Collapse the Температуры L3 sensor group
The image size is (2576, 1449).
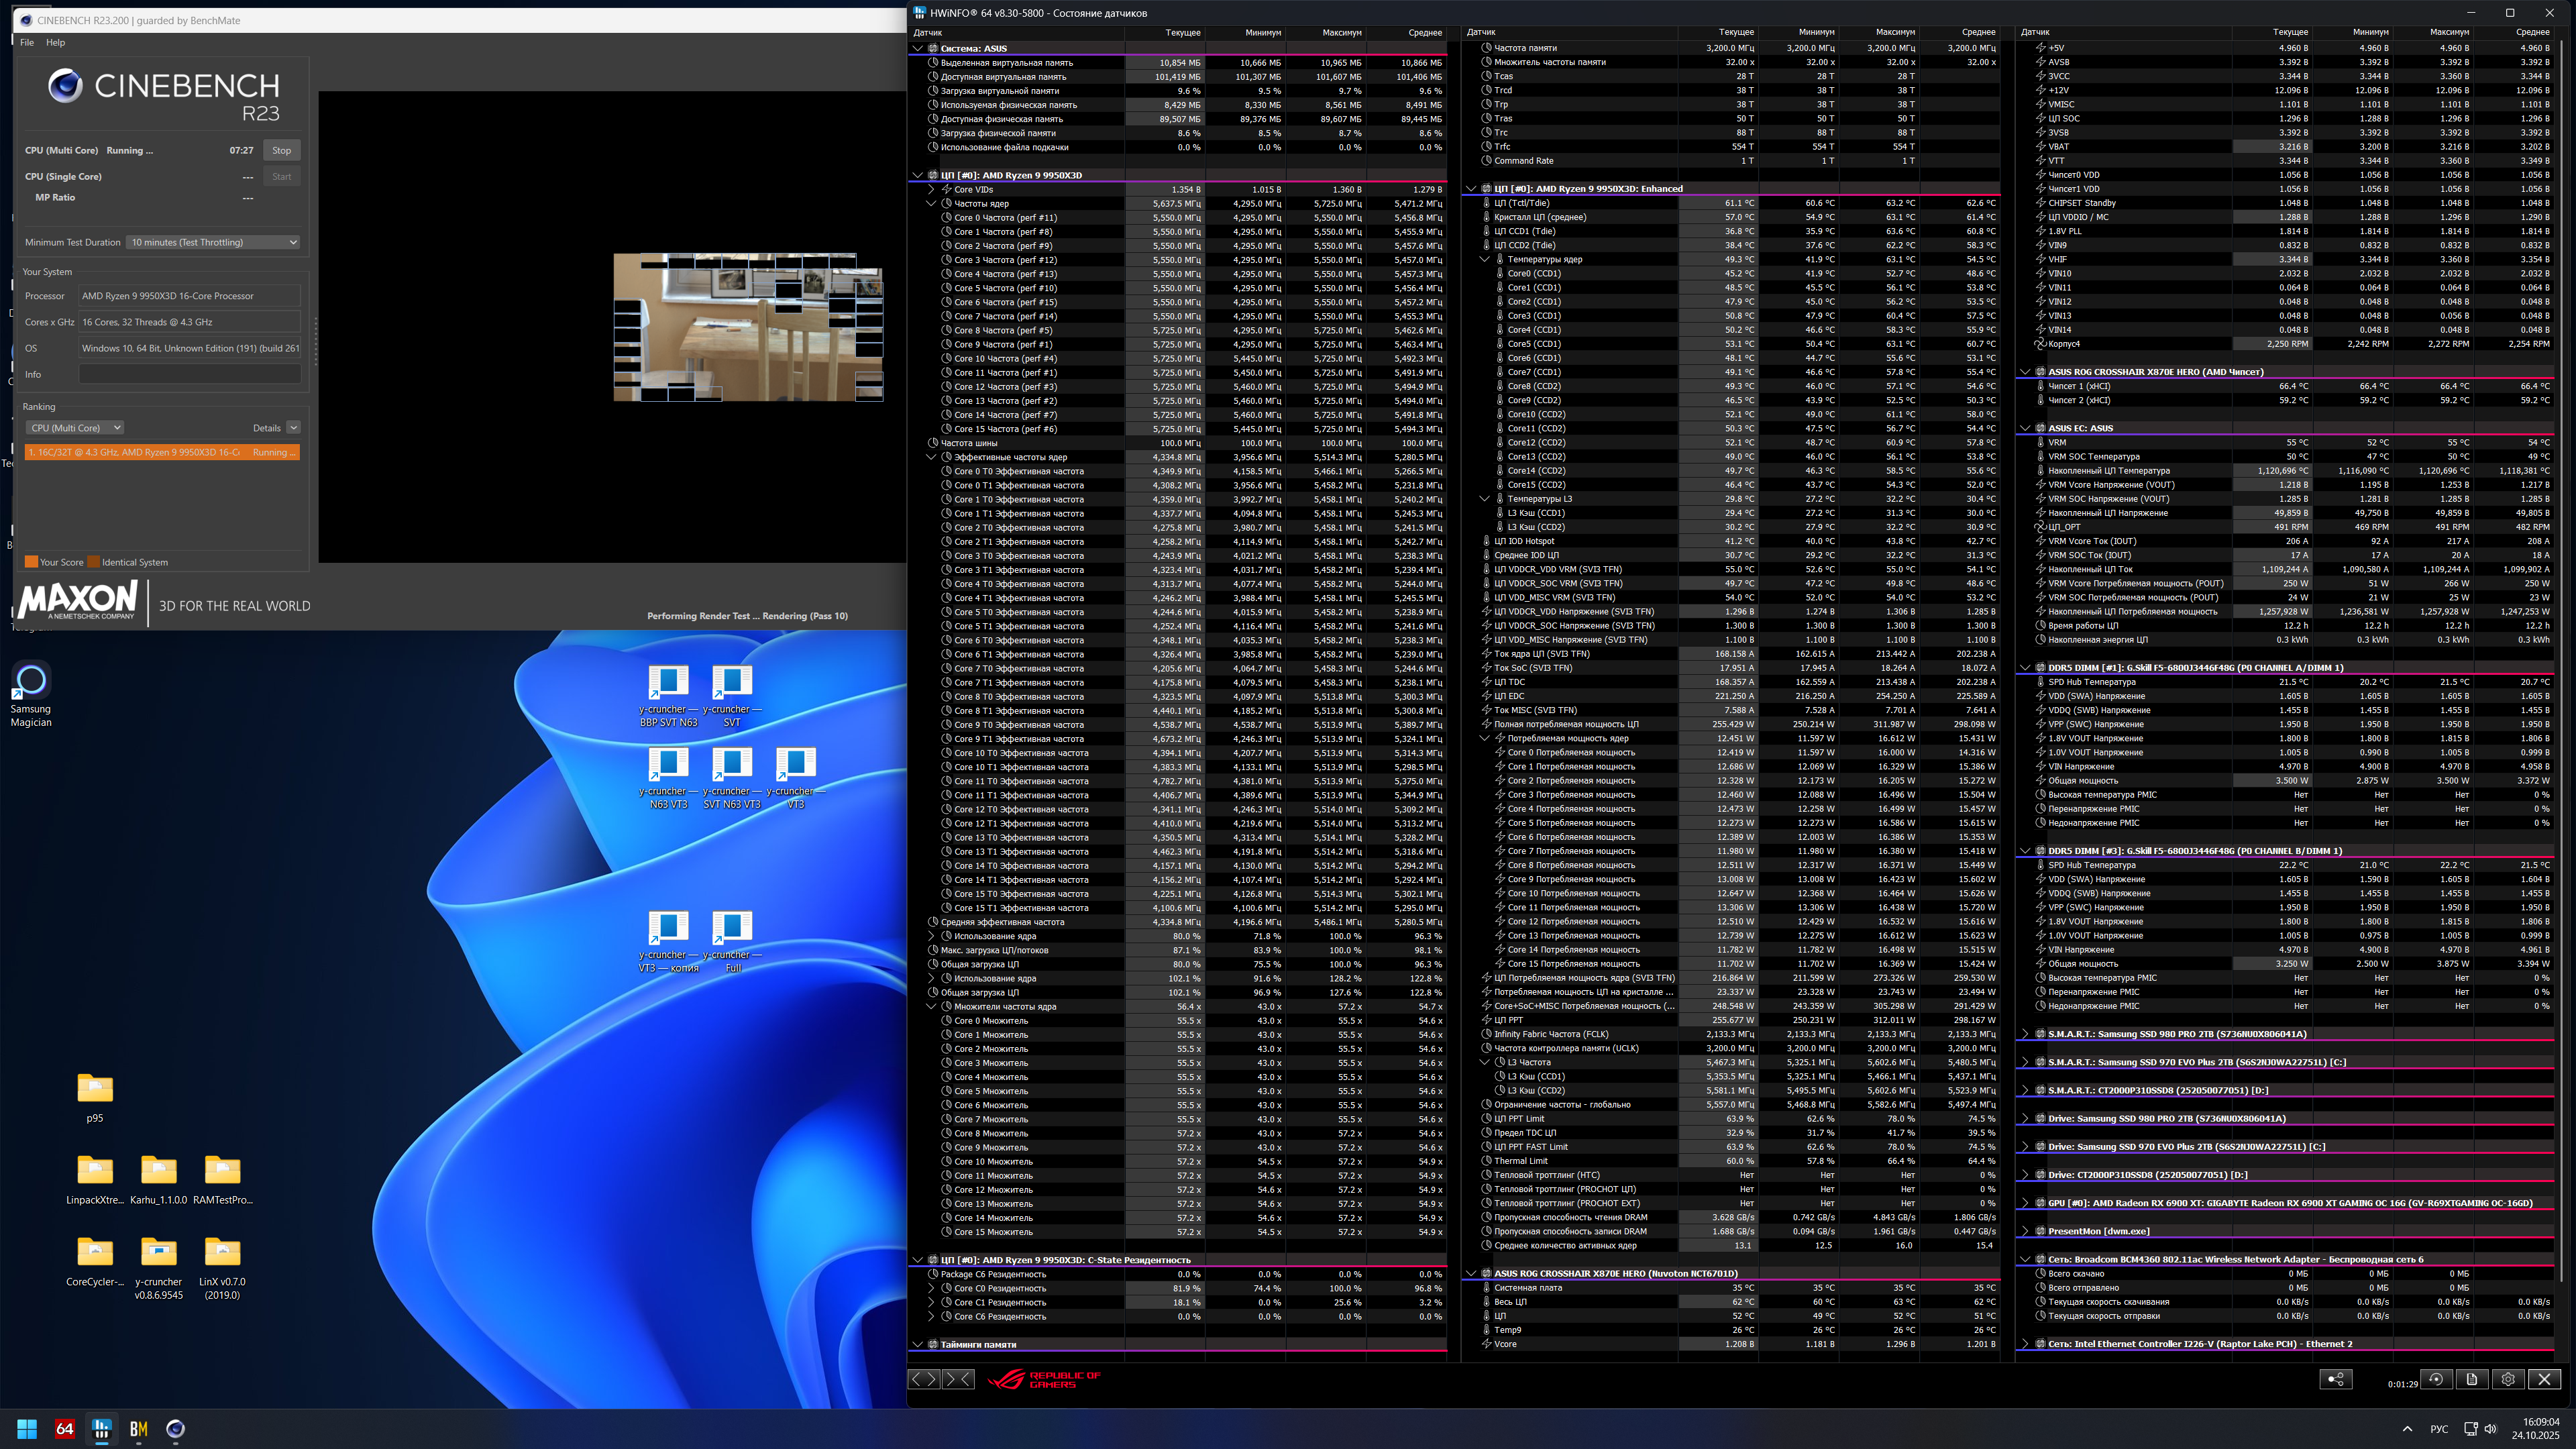pos(1485,499)
